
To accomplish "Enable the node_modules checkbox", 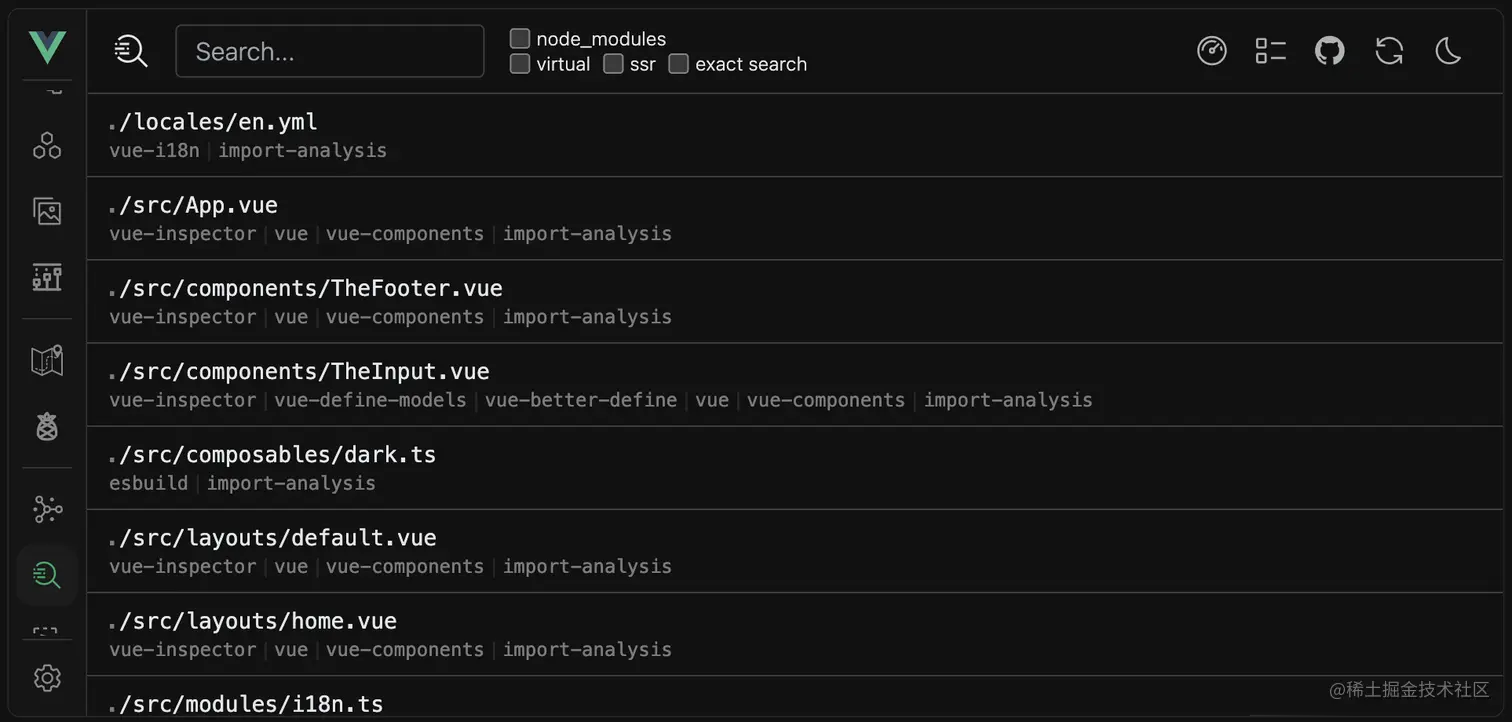I will [x=520, y=38].
